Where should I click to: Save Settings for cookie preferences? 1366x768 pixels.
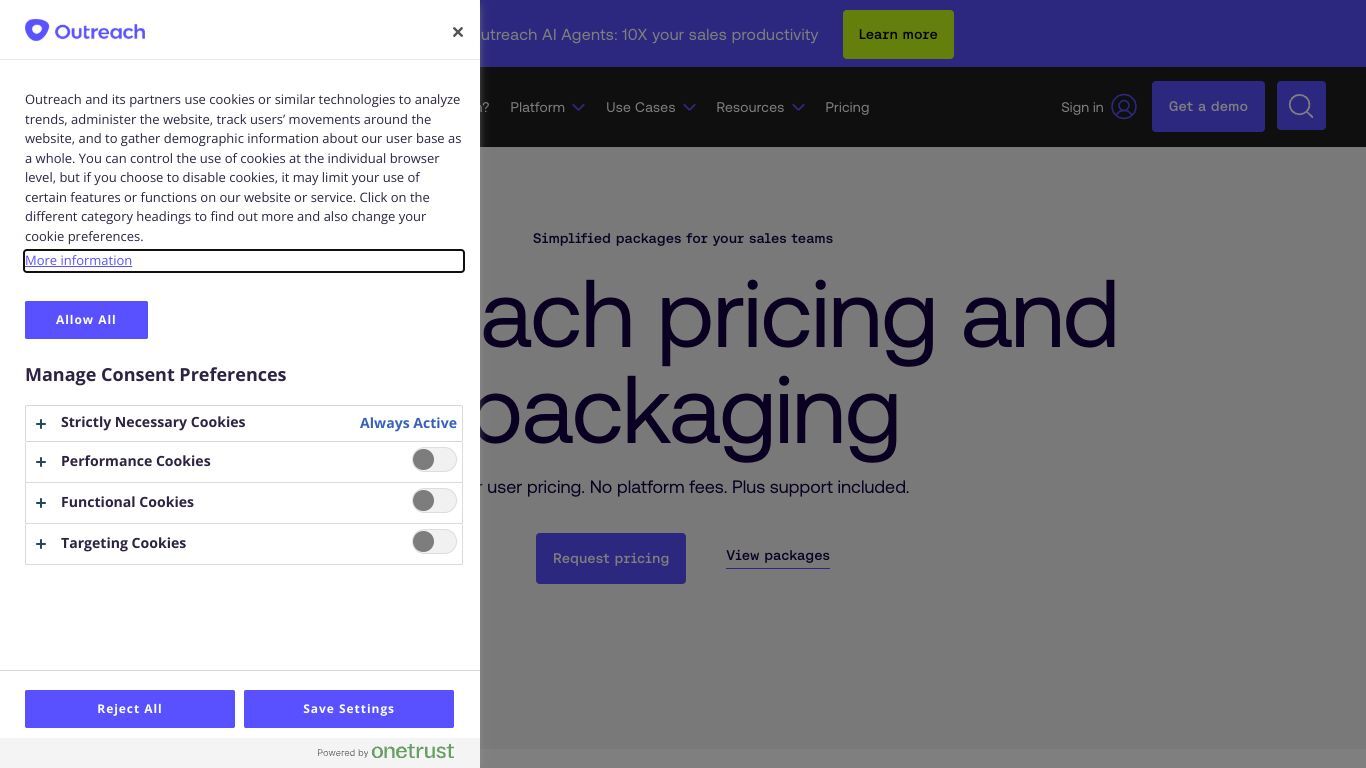click(349, 709)
